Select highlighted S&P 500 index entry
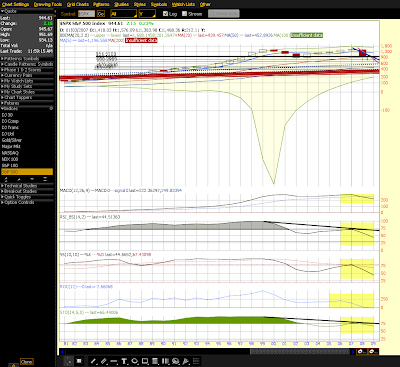This screenshot has width=400, height=367. click(27, 172)
